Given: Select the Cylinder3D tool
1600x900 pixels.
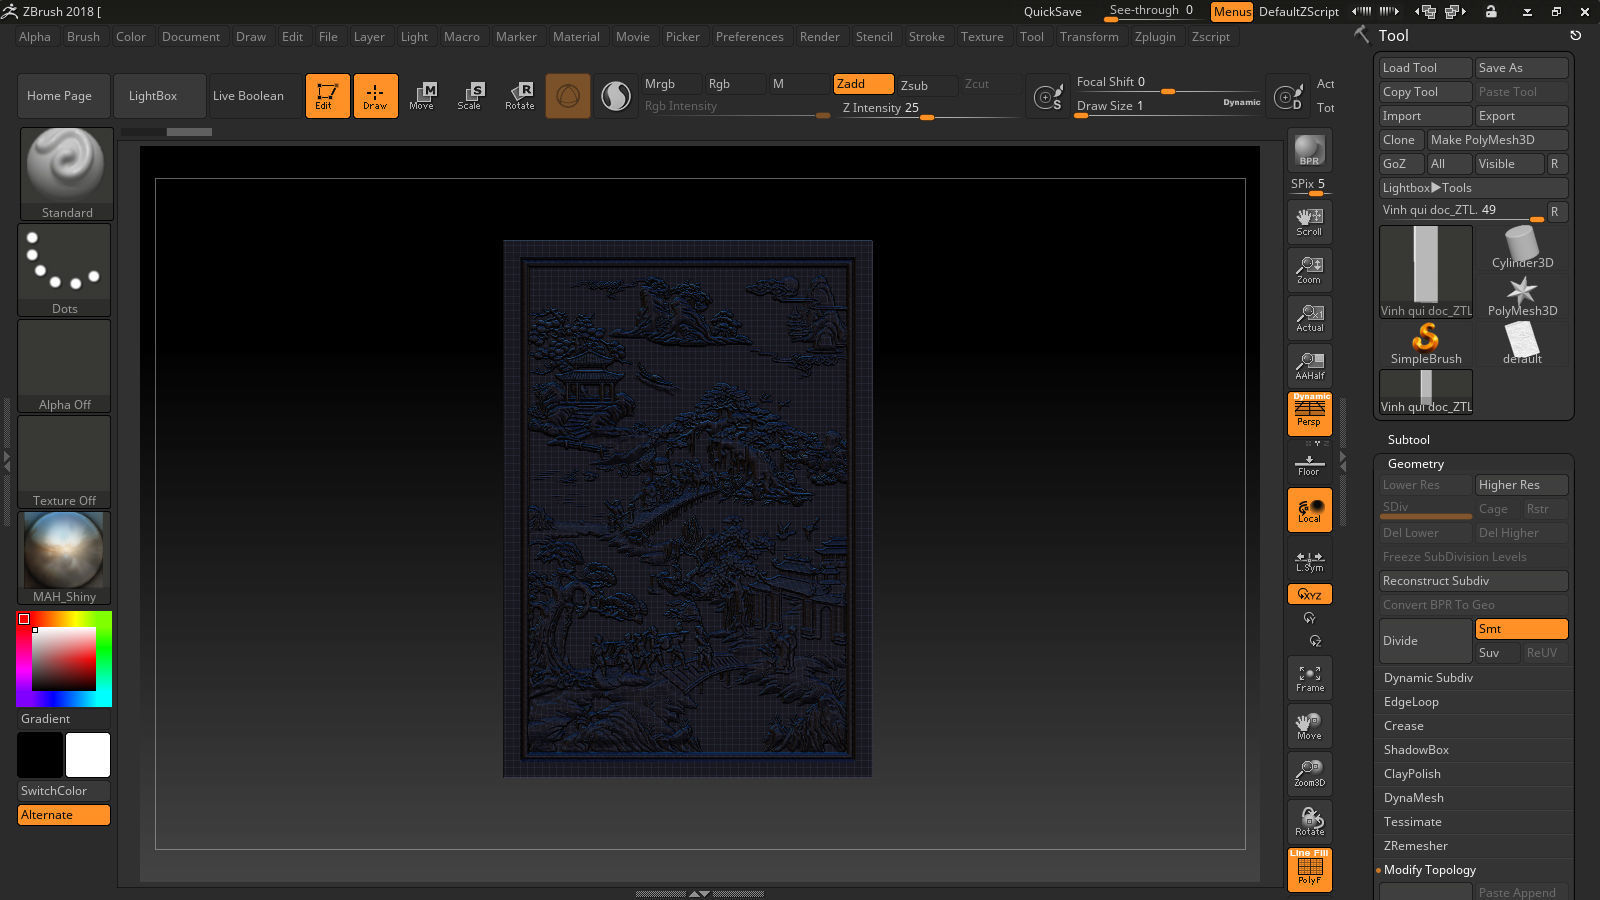Looking at the screenshot, I should (x=1522, y=248).
